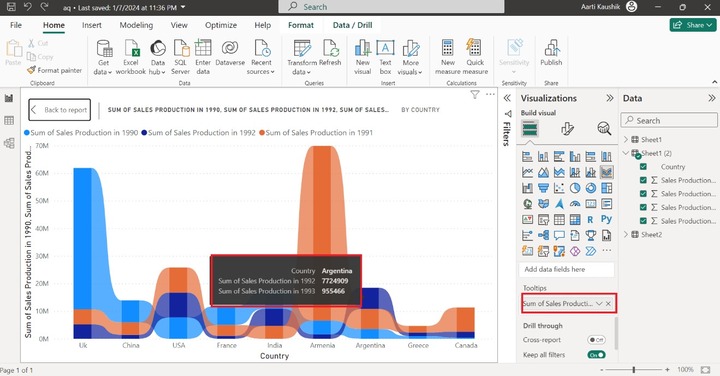720x376 pixels.
Task: Click the Refresh button
Action: (x=330, y=53)
